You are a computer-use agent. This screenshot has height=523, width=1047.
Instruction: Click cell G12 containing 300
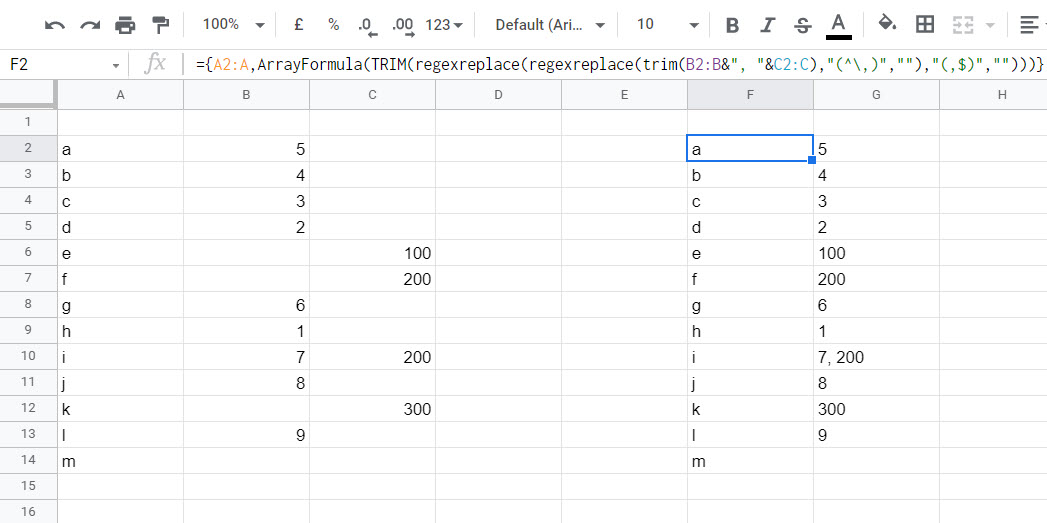point(876,409)
